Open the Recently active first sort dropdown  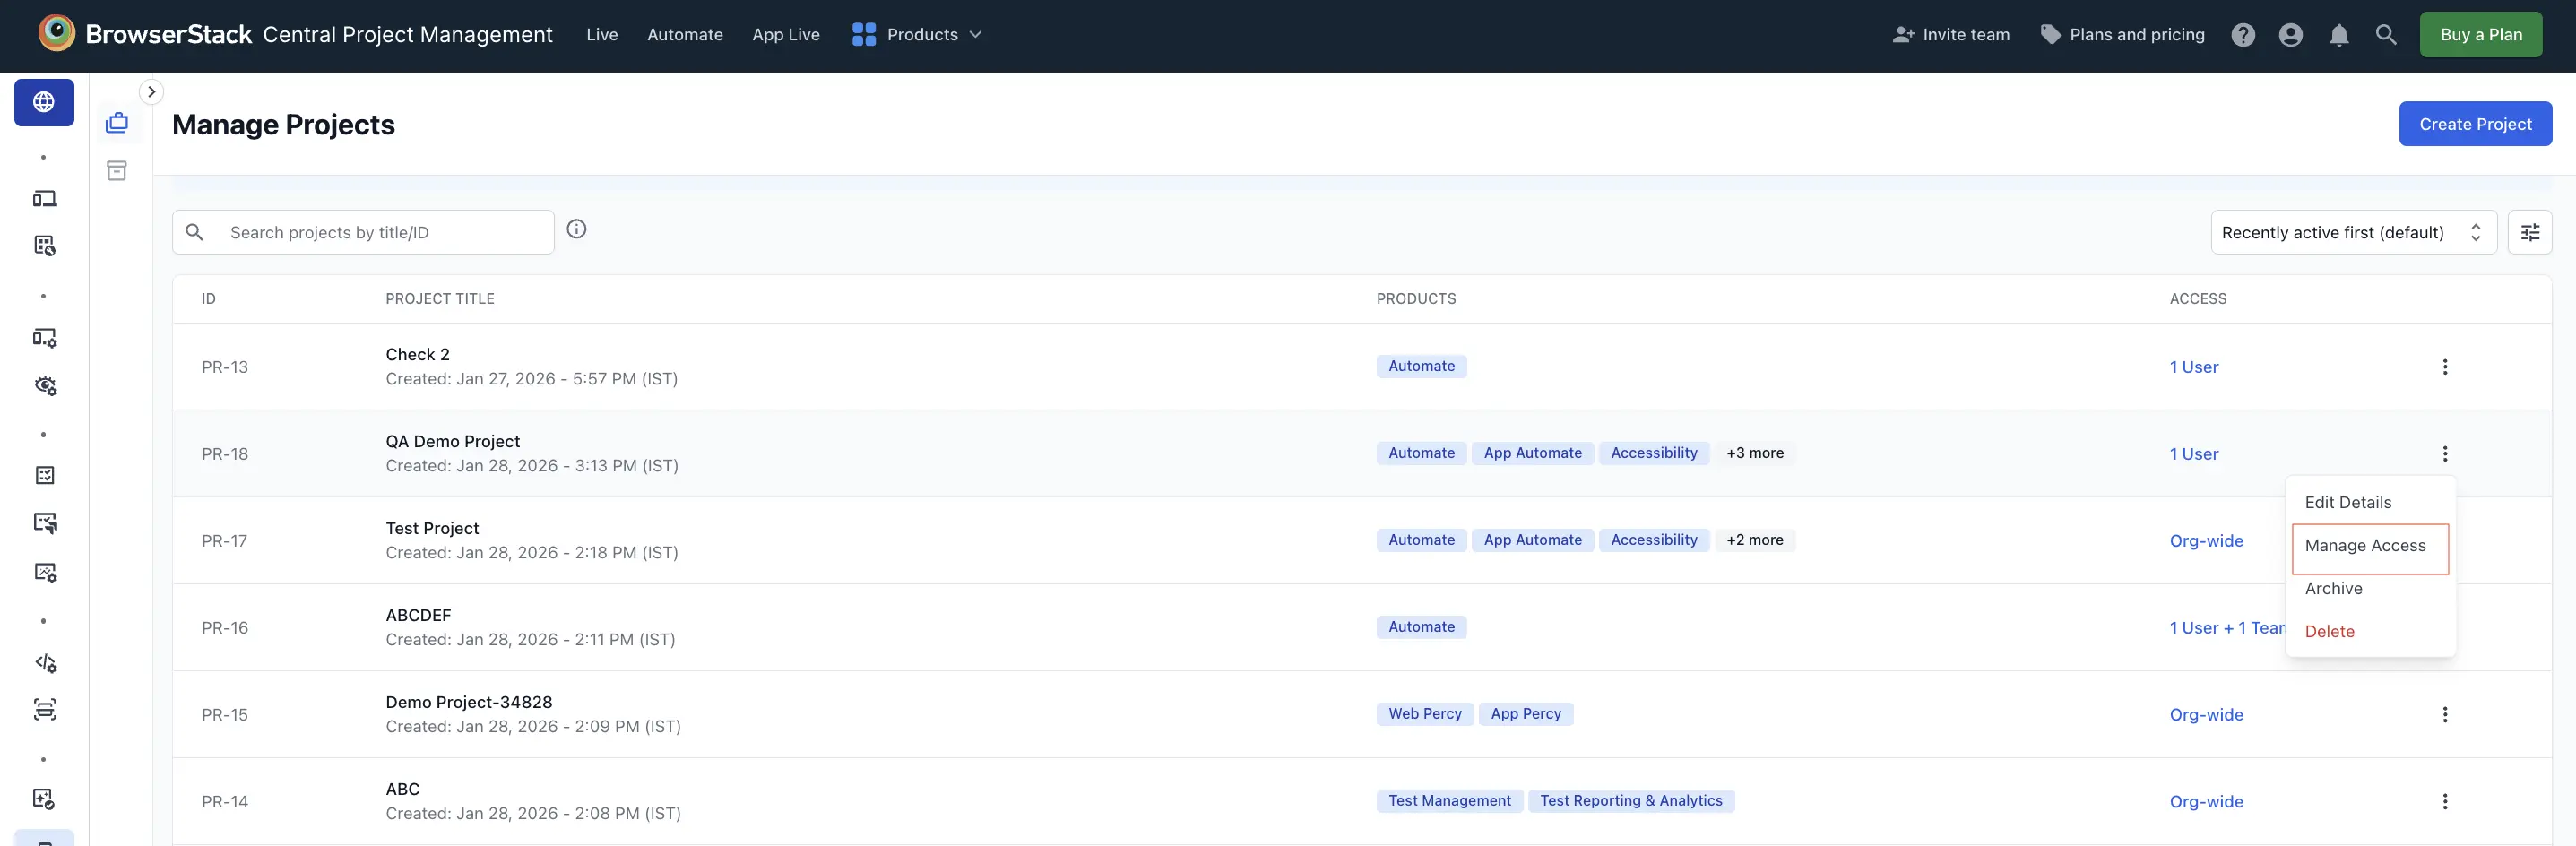point(2354,232)
